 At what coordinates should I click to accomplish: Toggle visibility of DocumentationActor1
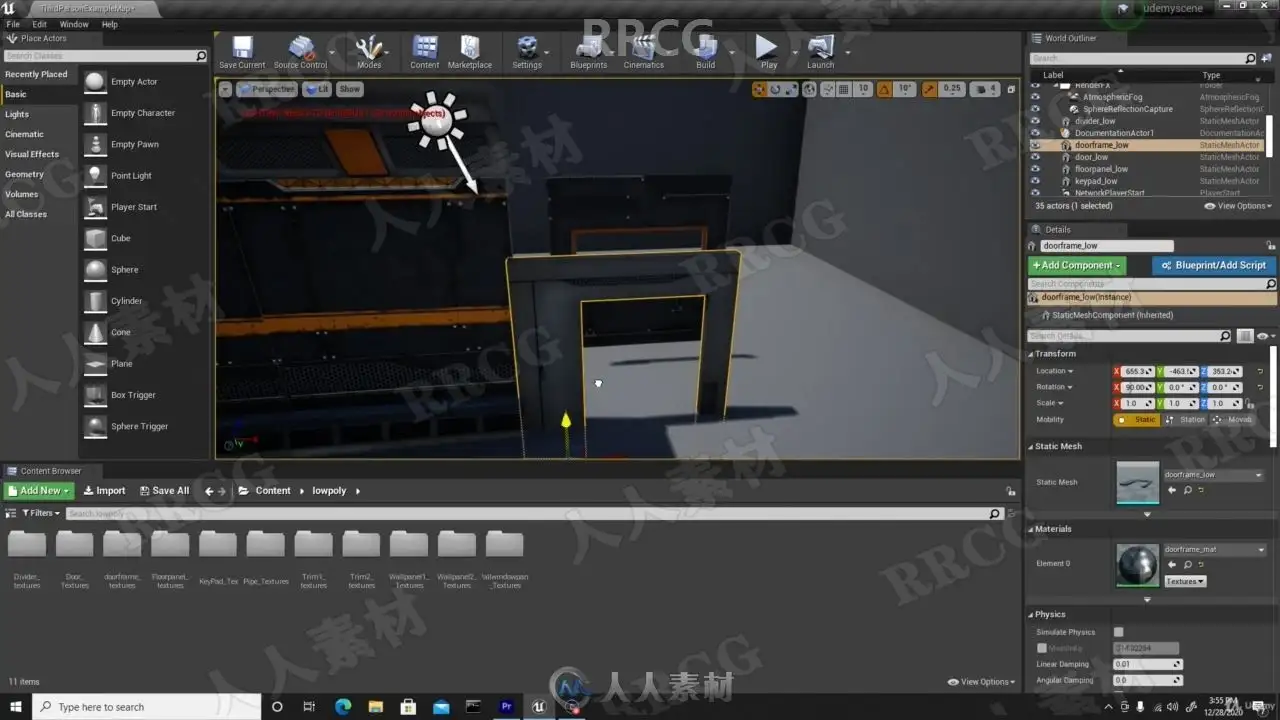pyautogui.click(x=1035, y=133)
